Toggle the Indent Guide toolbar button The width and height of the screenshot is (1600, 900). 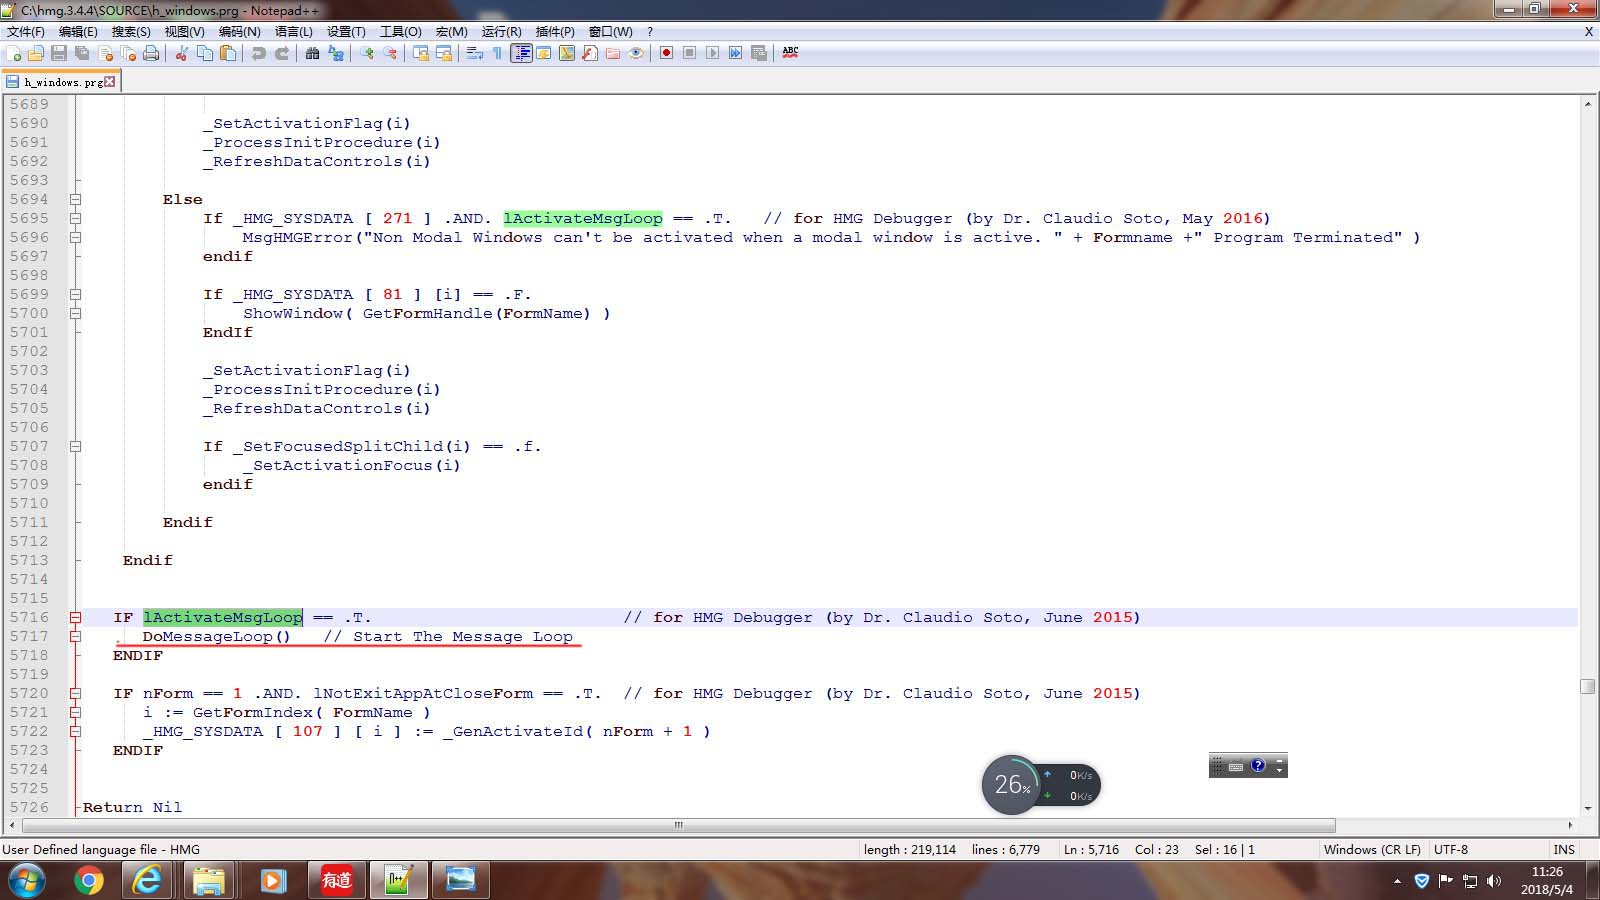pos(521,53)
